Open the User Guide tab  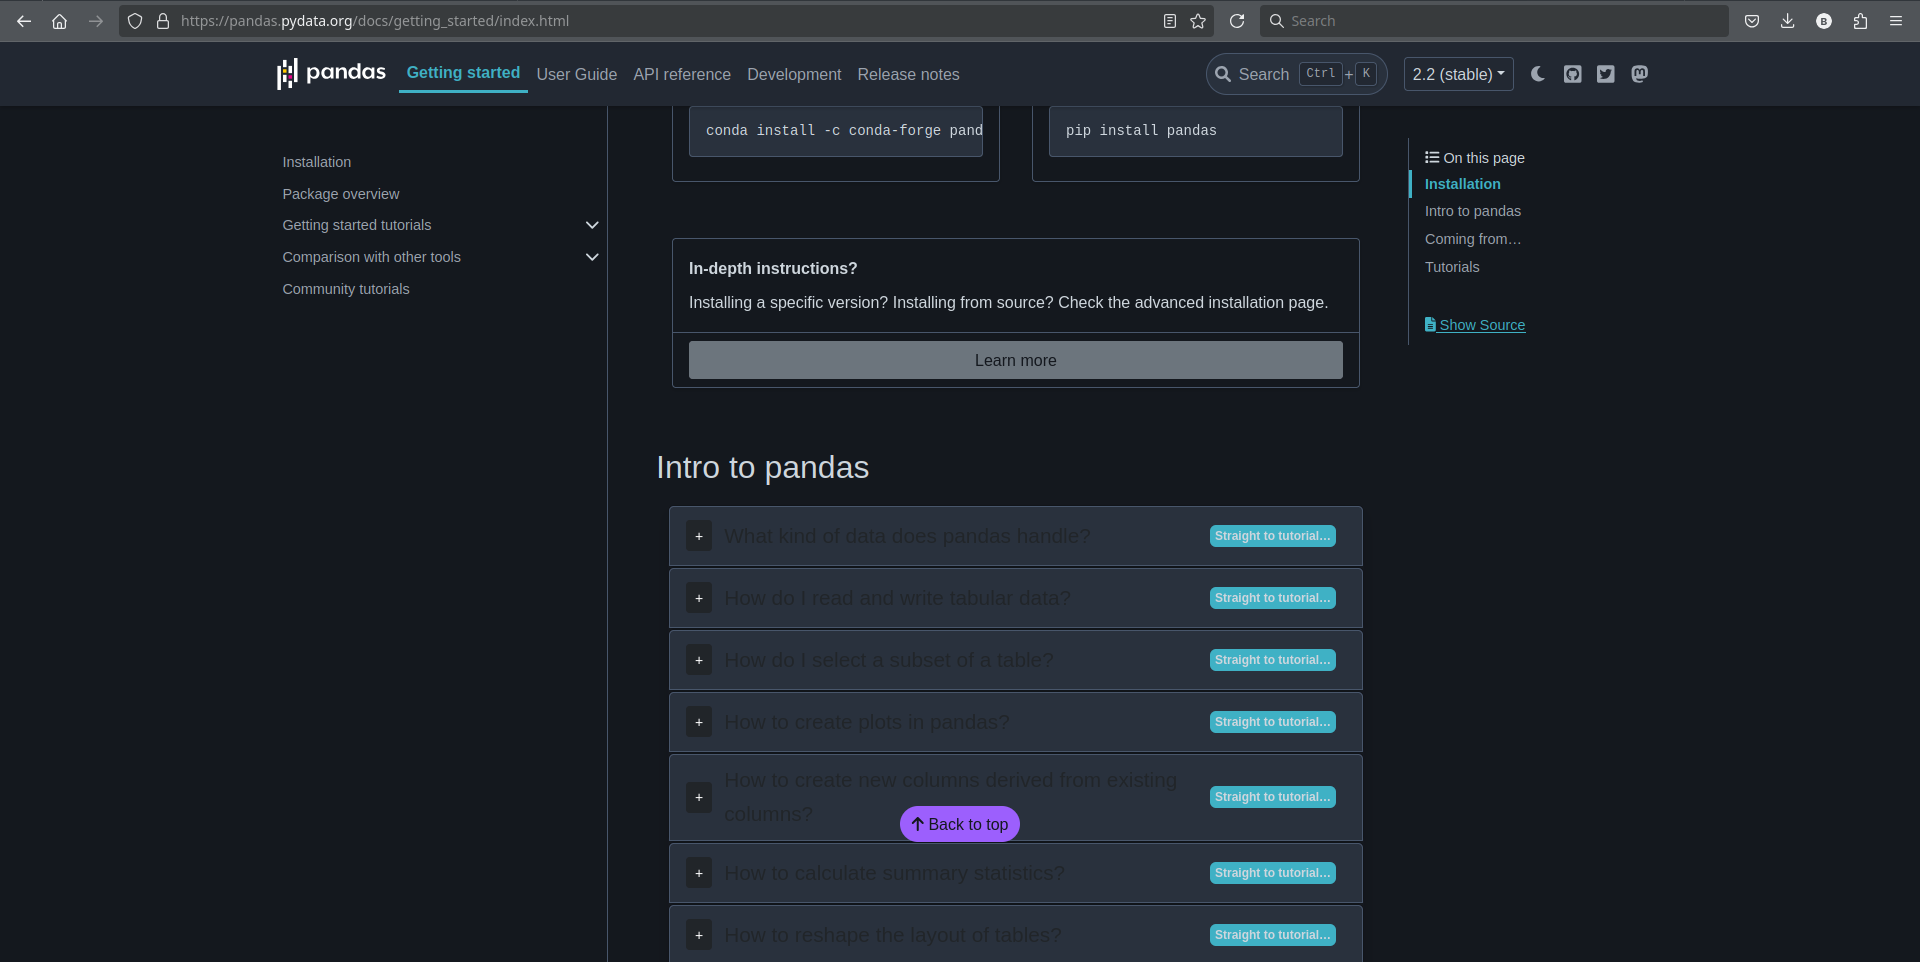click(577, 74)
